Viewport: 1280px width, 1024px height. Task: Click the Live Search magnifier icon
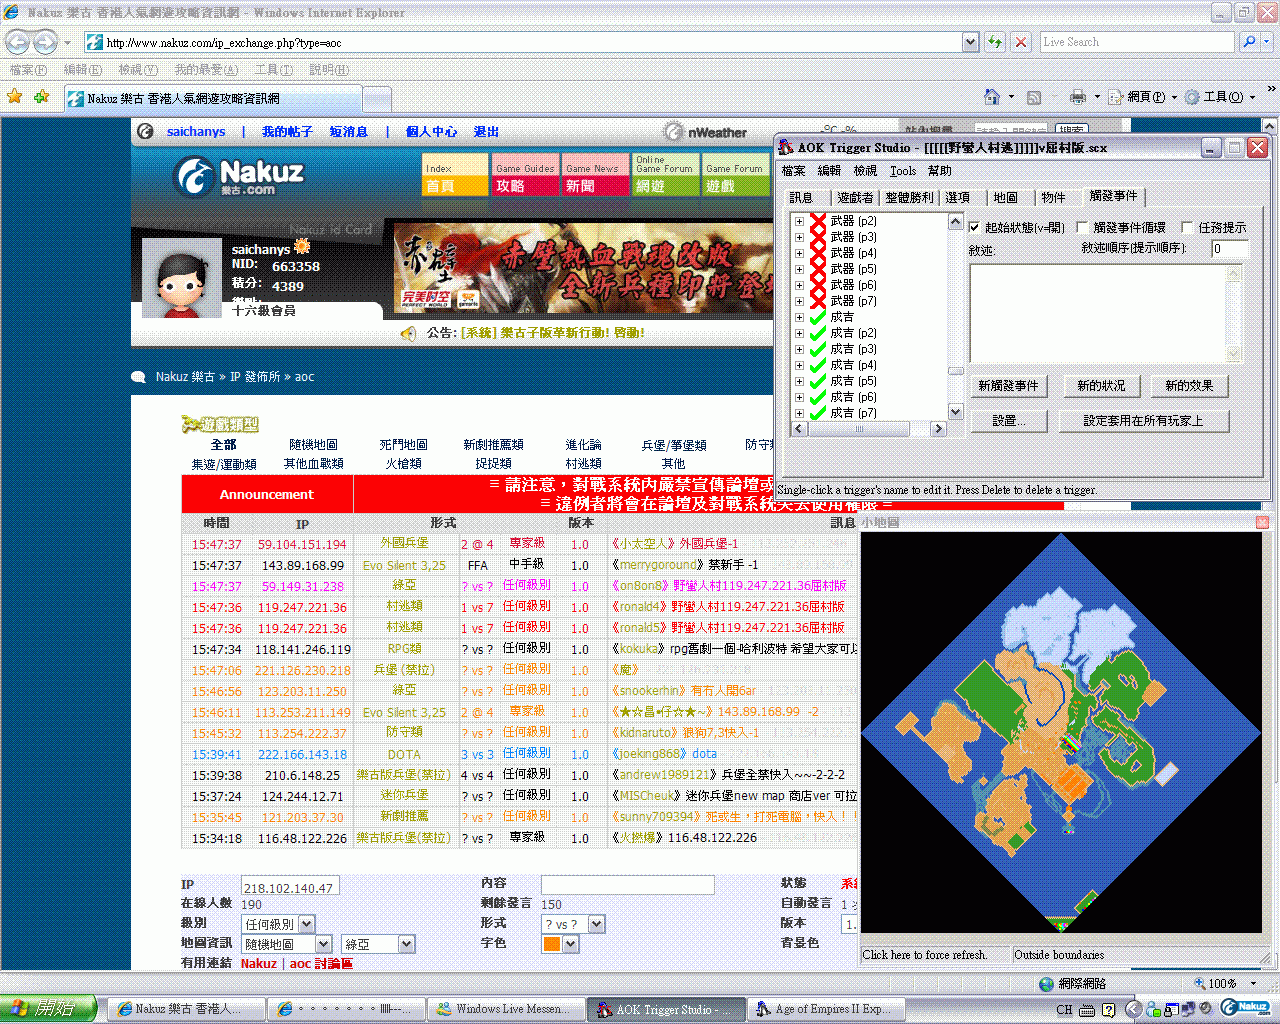coord(1248,42)
